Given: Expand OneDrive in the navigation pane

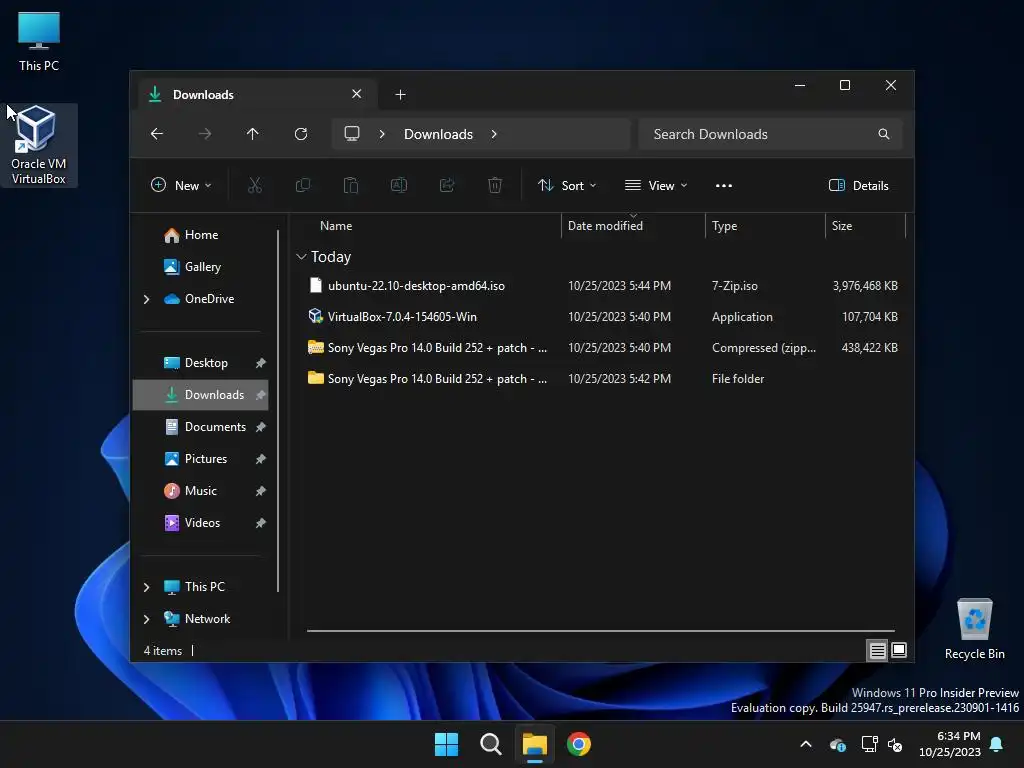Looking at the screenshot, I should pyautogui.click(x=146, y=299).
